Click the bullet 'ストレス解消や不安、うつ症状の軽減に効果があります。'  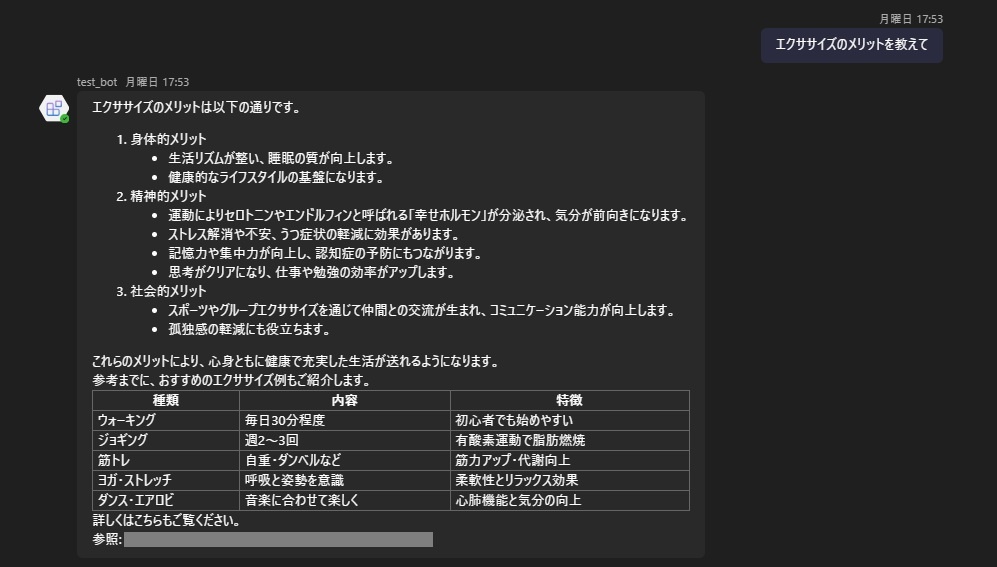(x=313, y=235)
